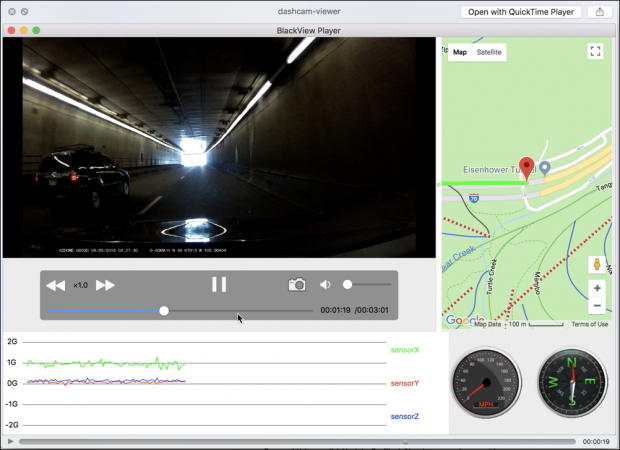Toggle fullscreen map view
The width and height of the screenshot is (620, 450).
click(596, 52)
